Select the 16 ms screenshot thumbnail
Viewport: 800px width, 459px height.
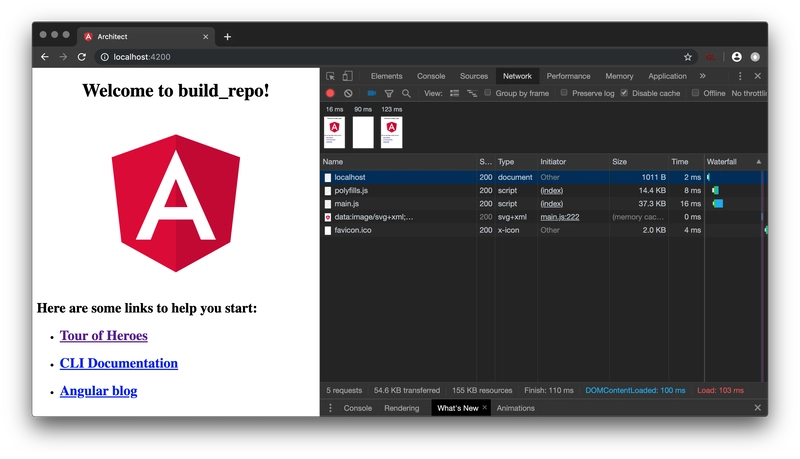point(334,132)
